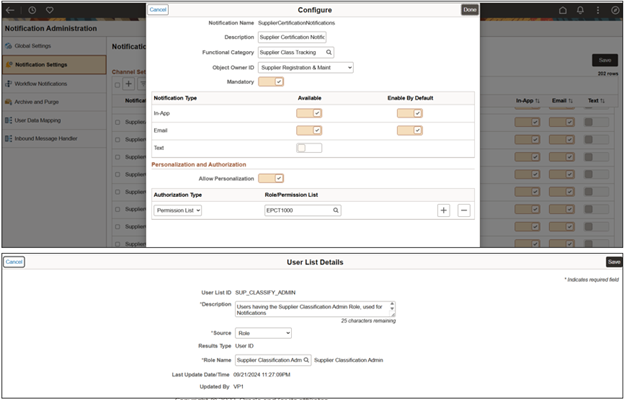The height and width of the screenshot is (400, 624).
Task: Toggle the Mandatory switch
Action: click(x=271, y=82)
